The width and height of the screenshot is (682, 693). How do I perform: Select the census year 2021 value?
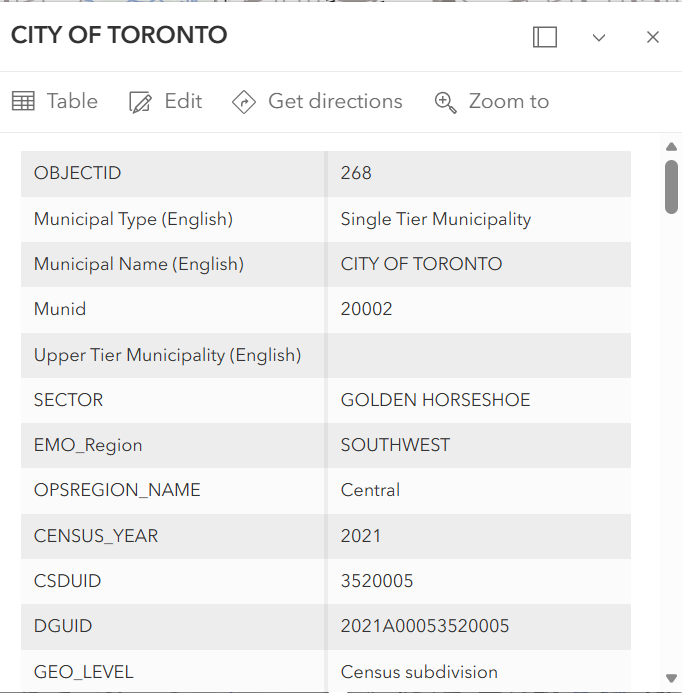(x=361, y=536)
